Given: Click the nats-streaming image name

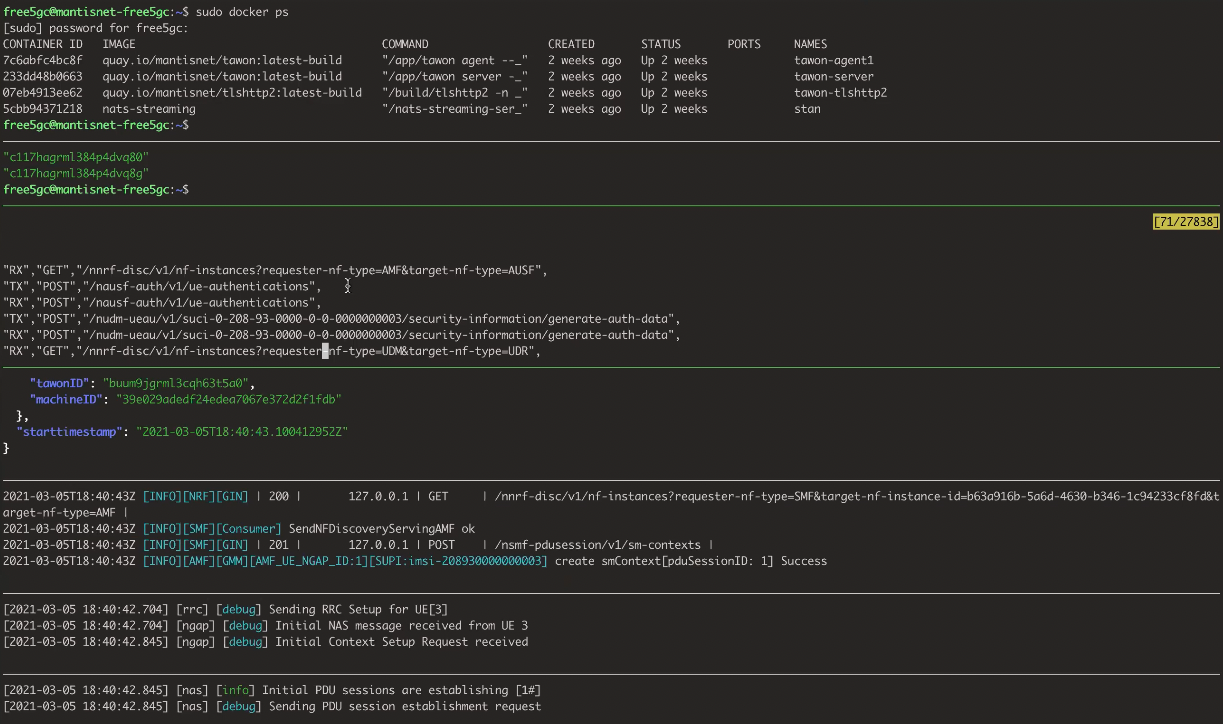Looking at the screenshot, I should (x=149, y=109).
